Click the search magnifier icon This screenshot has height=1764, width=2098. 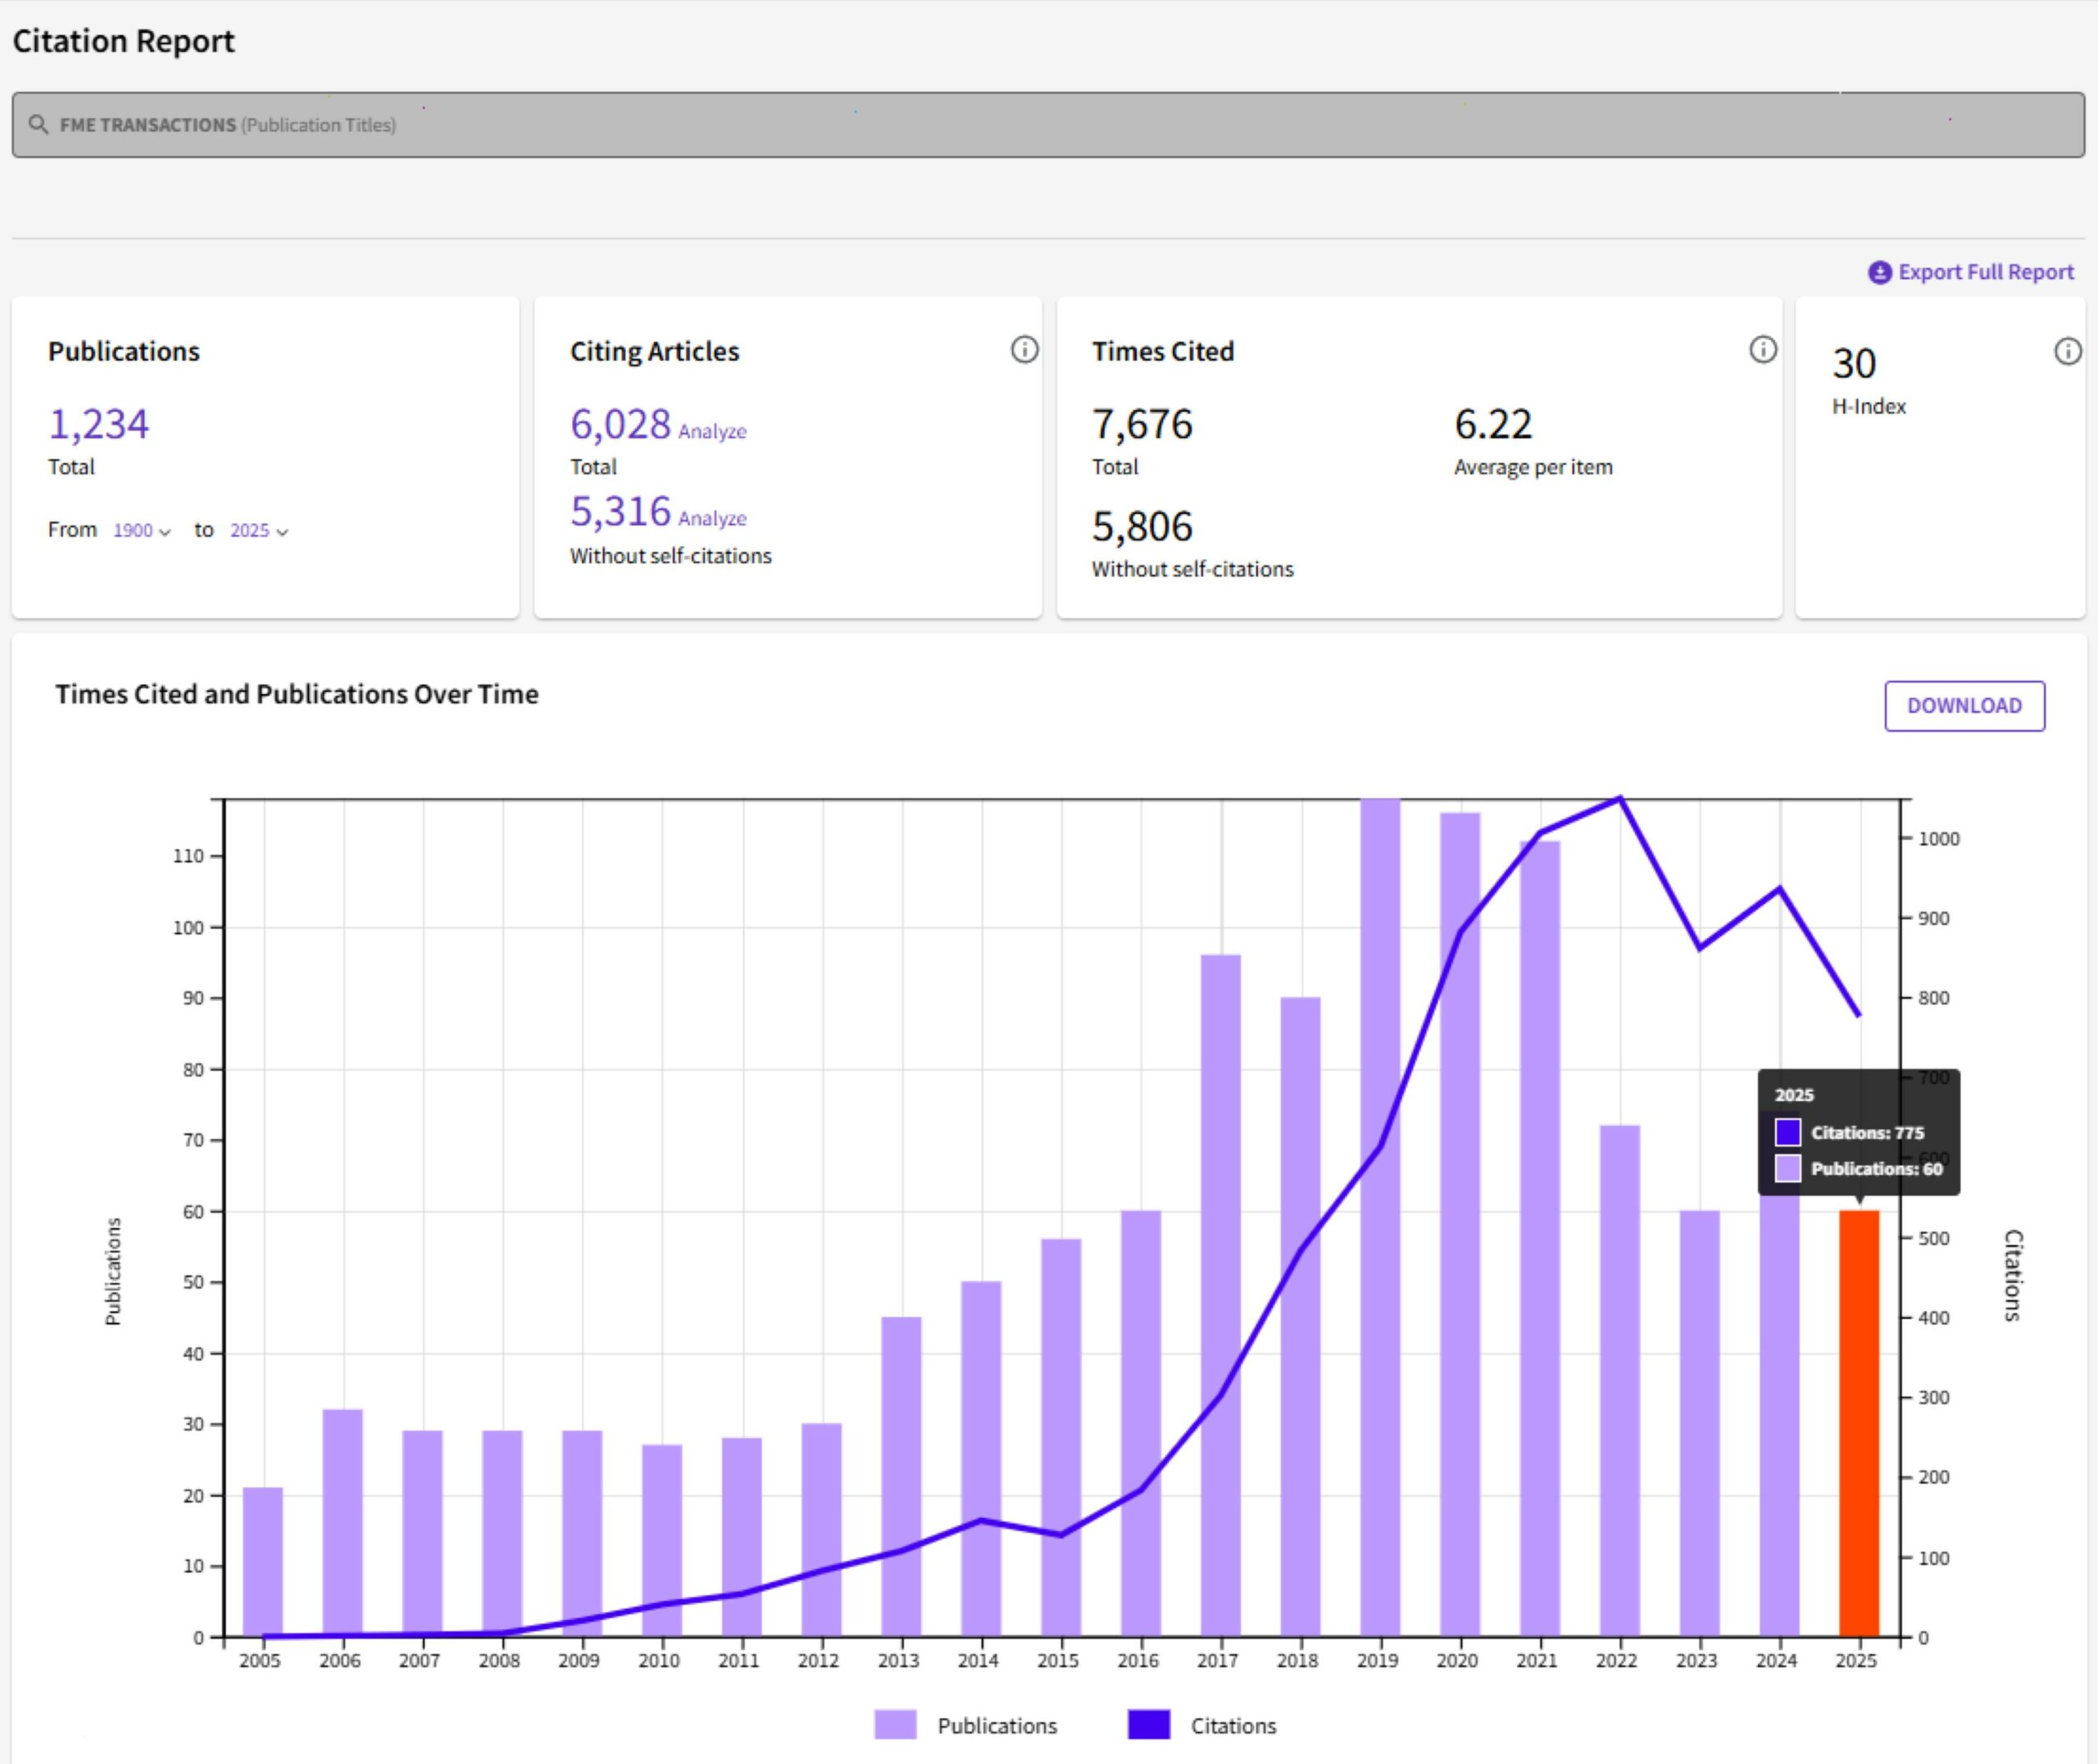(x=38, y=125)
